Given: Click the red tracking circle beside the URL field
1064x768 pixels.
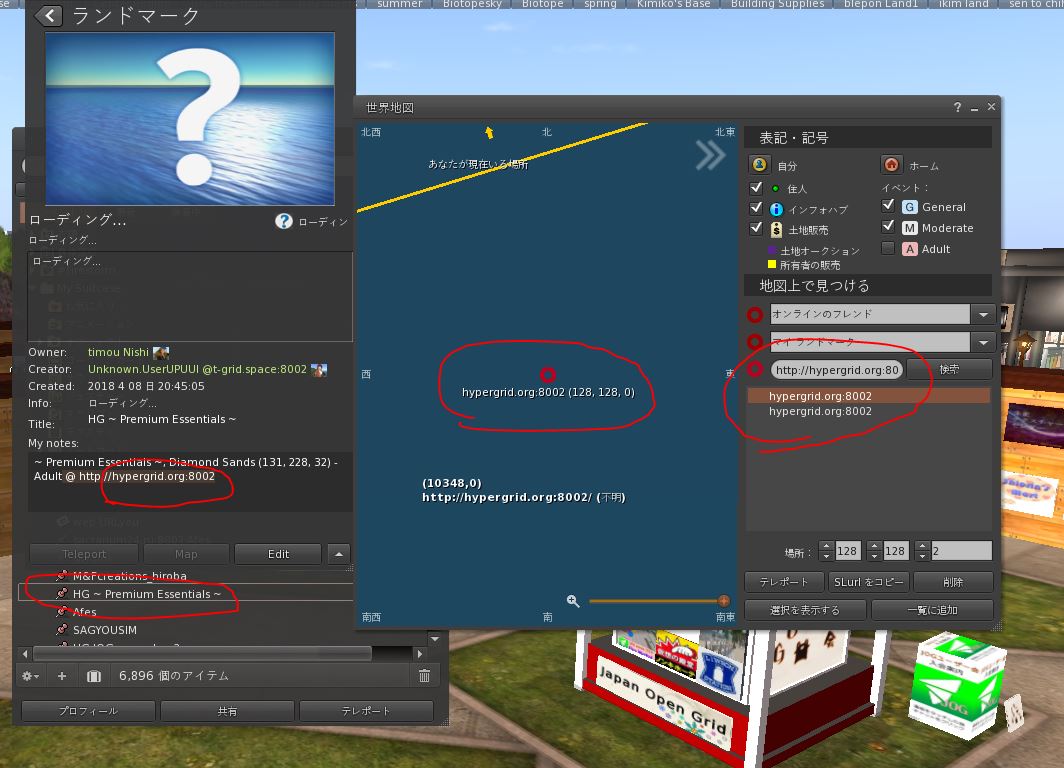Looking at the screenshot, I should (x=755, y=369).
